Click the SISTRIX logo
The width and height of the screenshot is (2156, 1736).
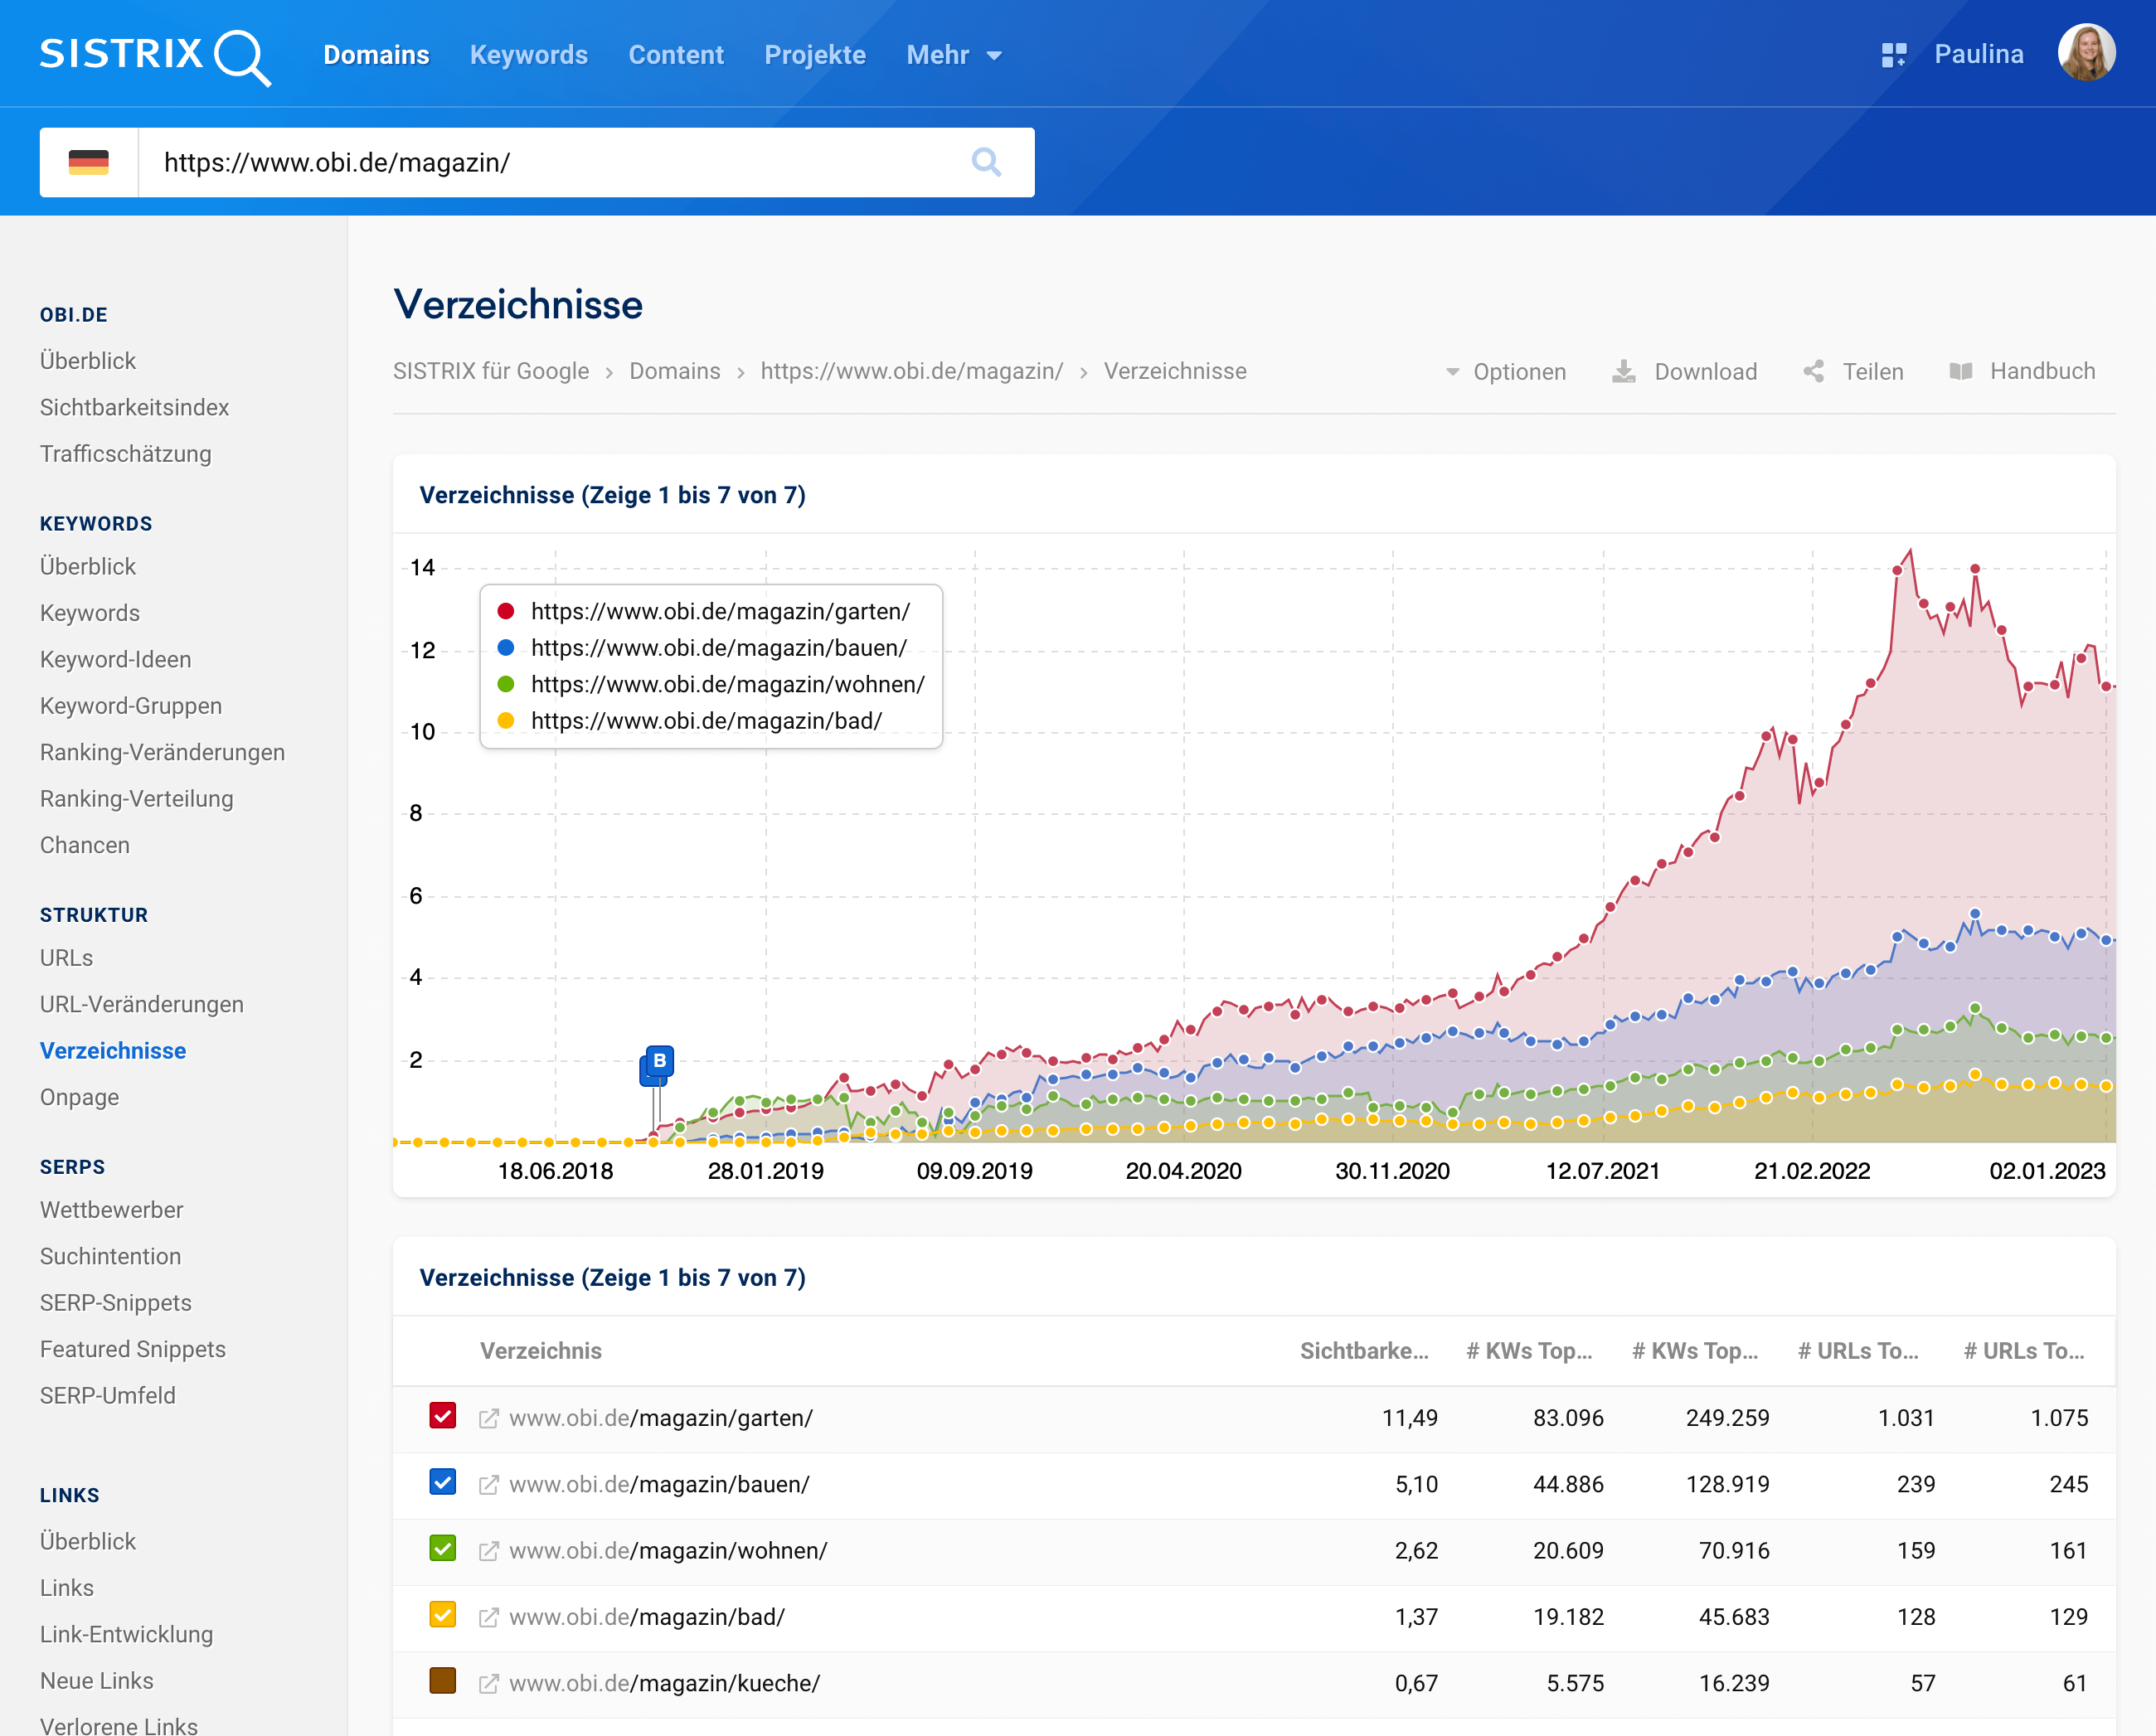154,56
